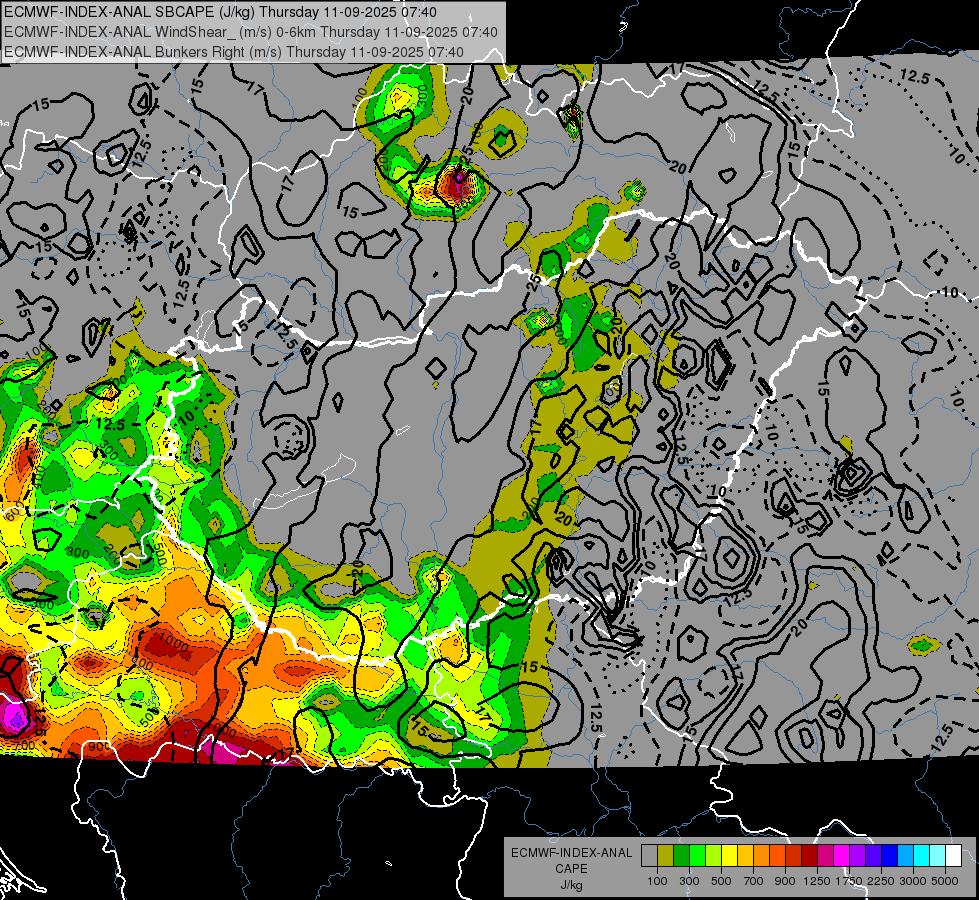Click the 900 tick label in legend
The image size is (979, 900).
pos(785,881)
